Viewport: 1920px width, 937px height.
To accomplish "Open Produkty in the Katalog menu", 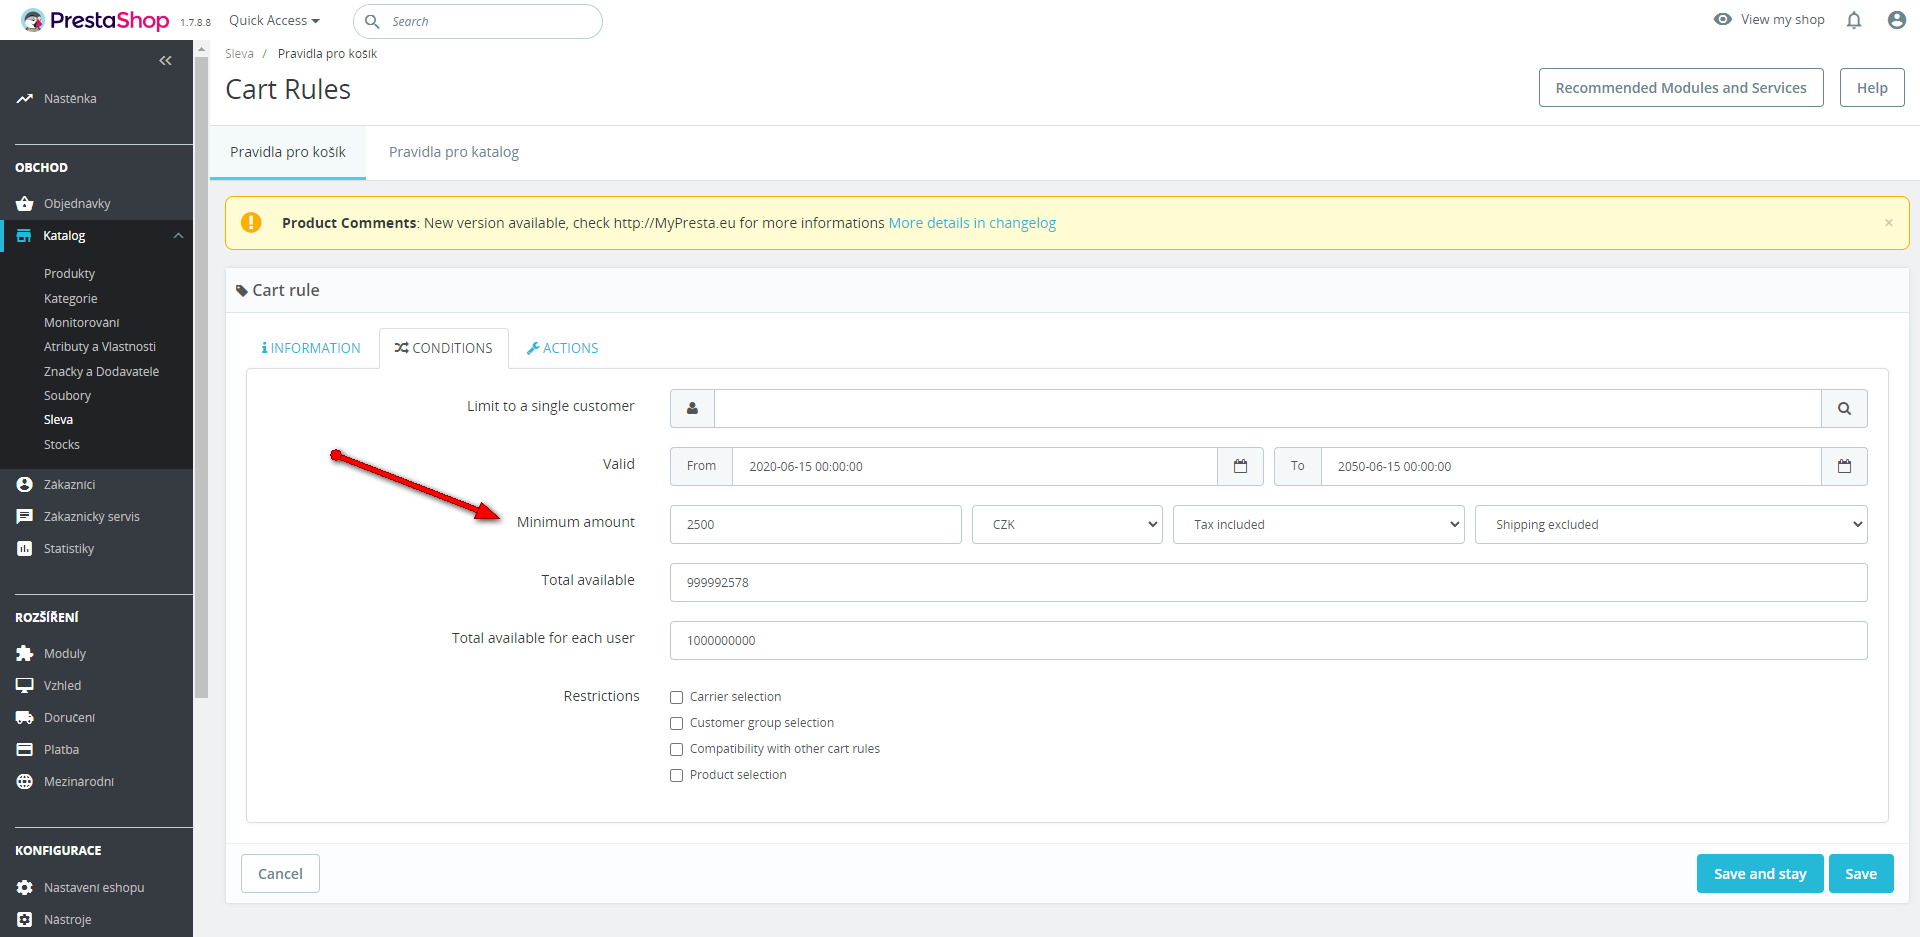I will point(70,274).
